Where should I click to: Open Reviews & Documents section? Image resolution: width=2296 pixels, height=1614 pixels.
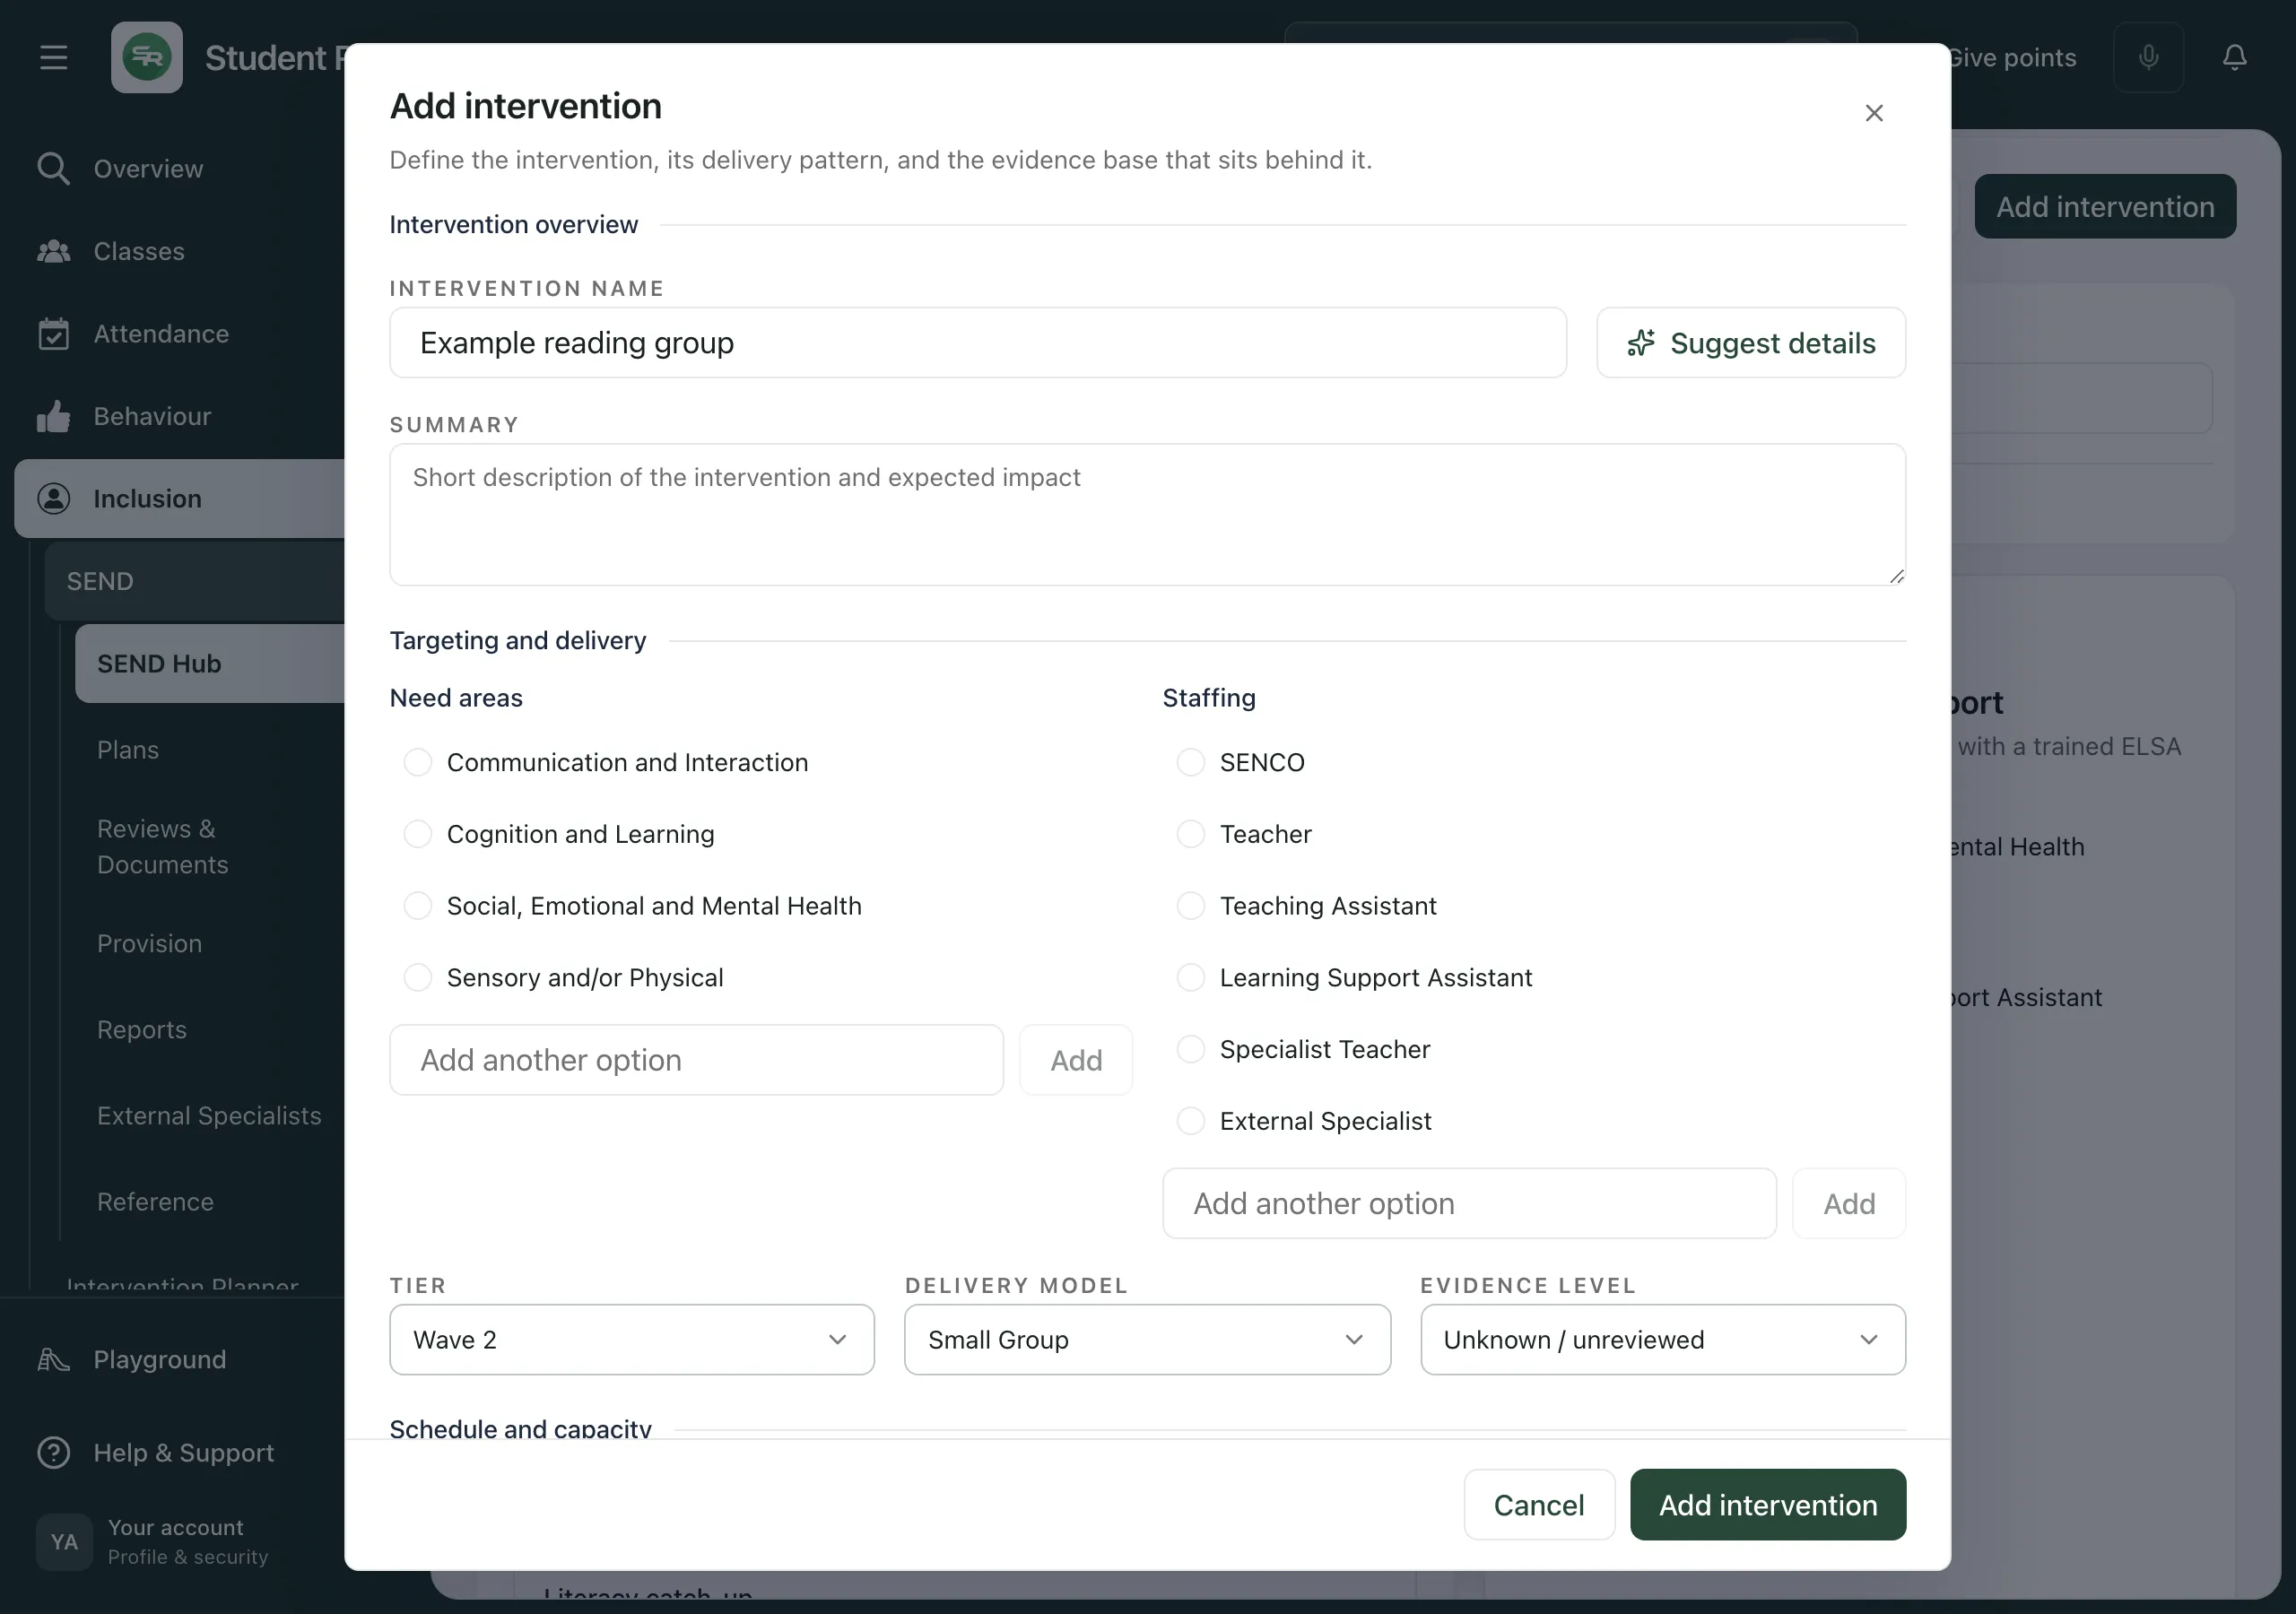[x=163, y=847]
